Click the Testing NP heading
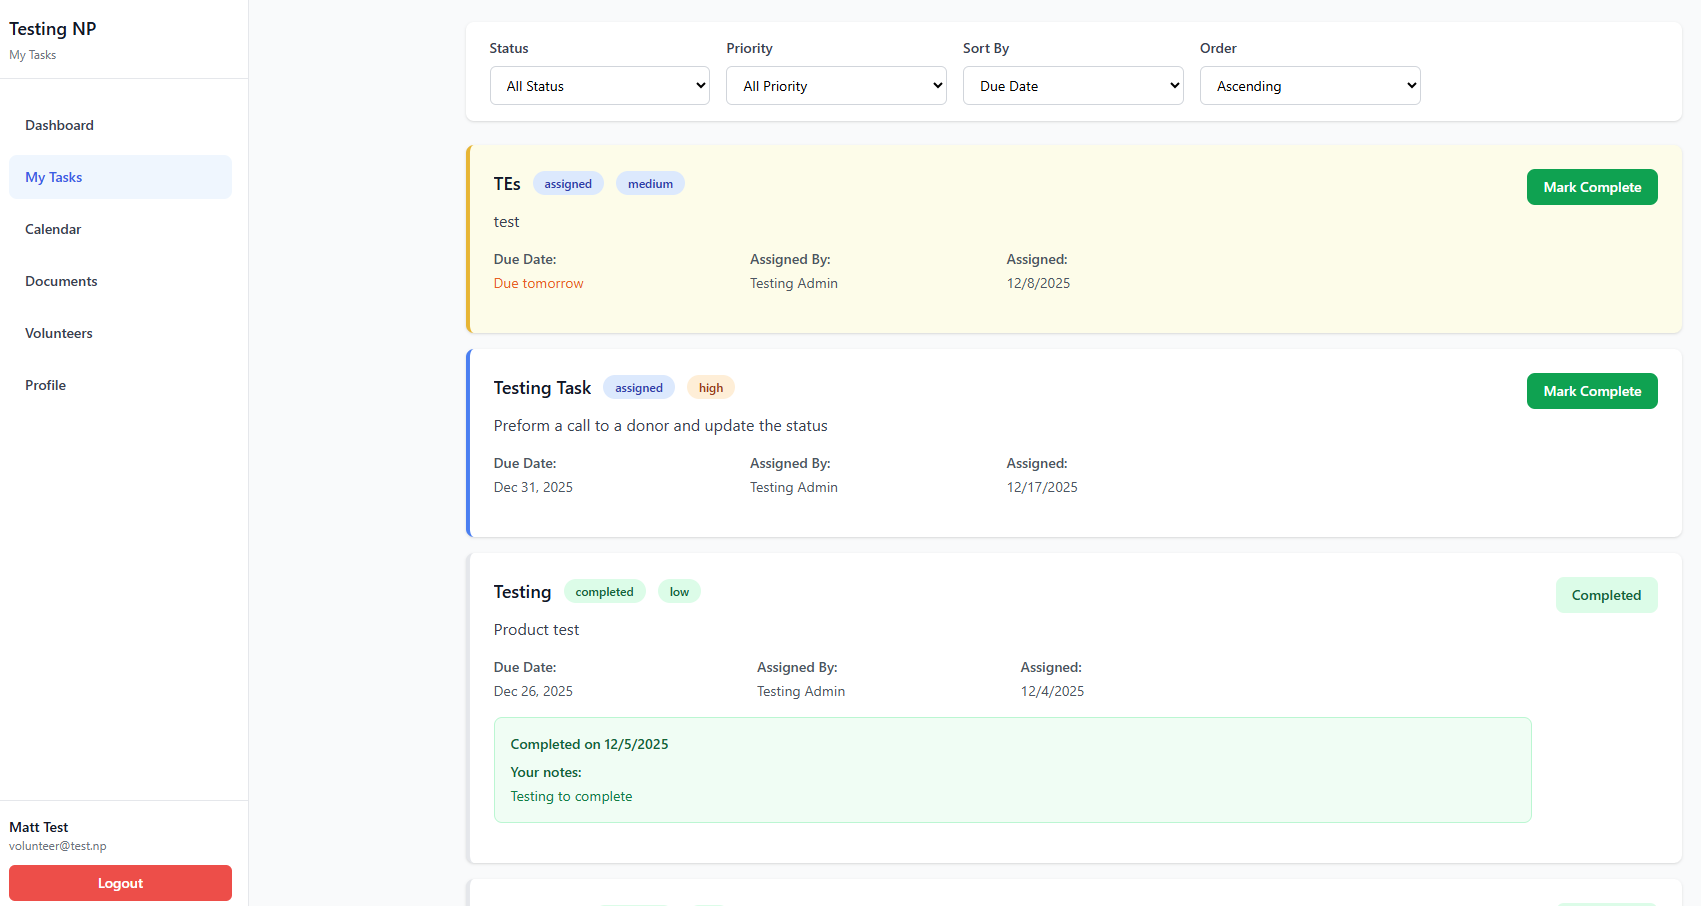The width and height of the screenshot is (1701, 906). 52,28
